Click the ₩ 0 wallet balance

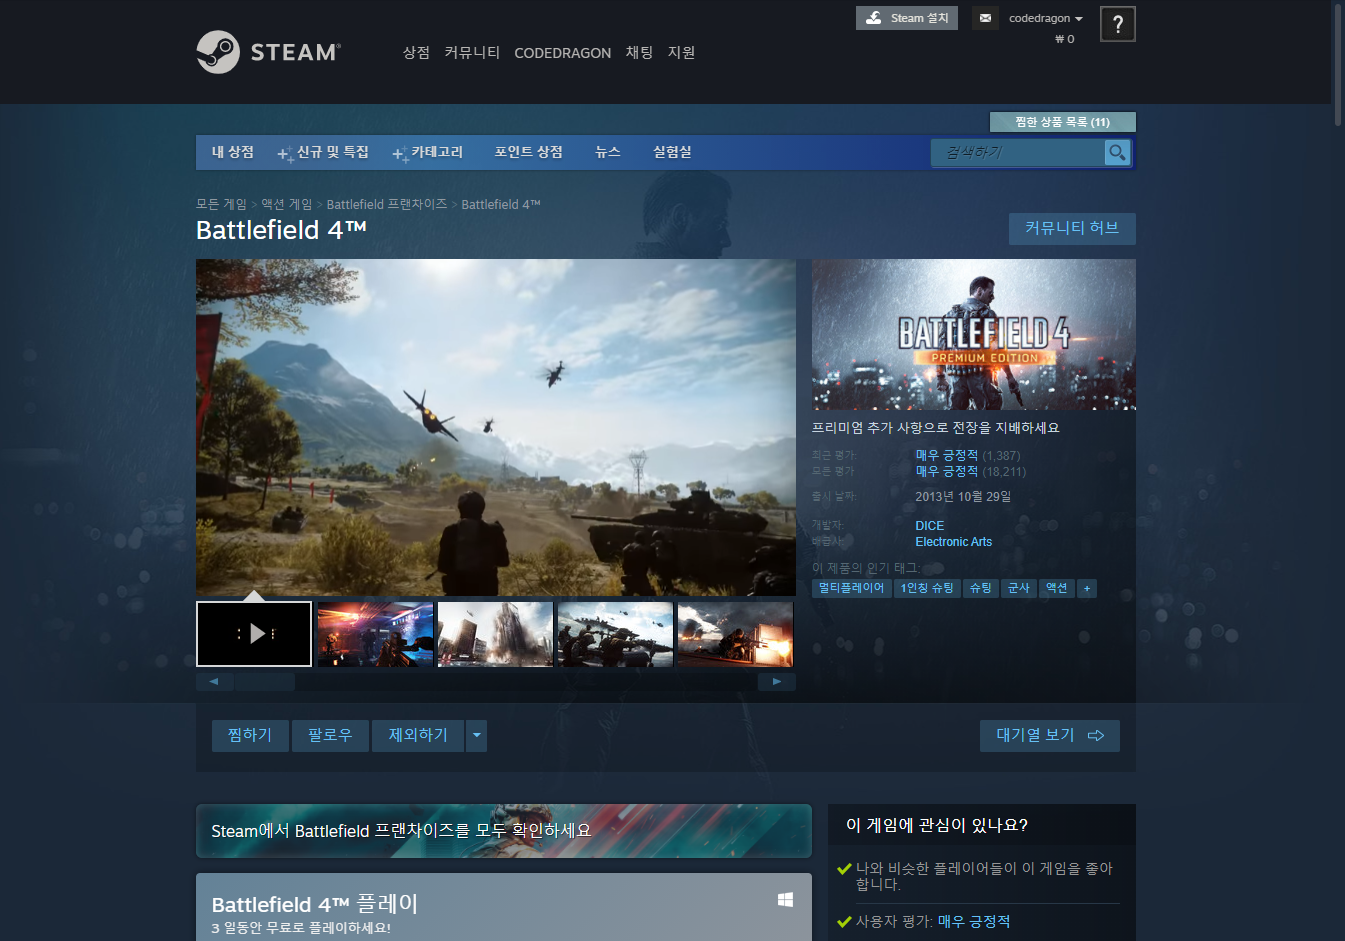(x=1065, y=39)
